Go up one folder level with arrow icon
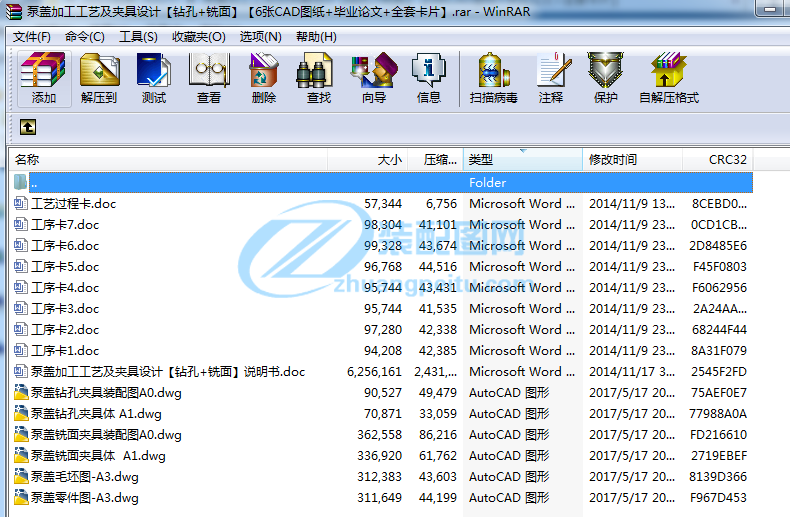 (28, 127)
